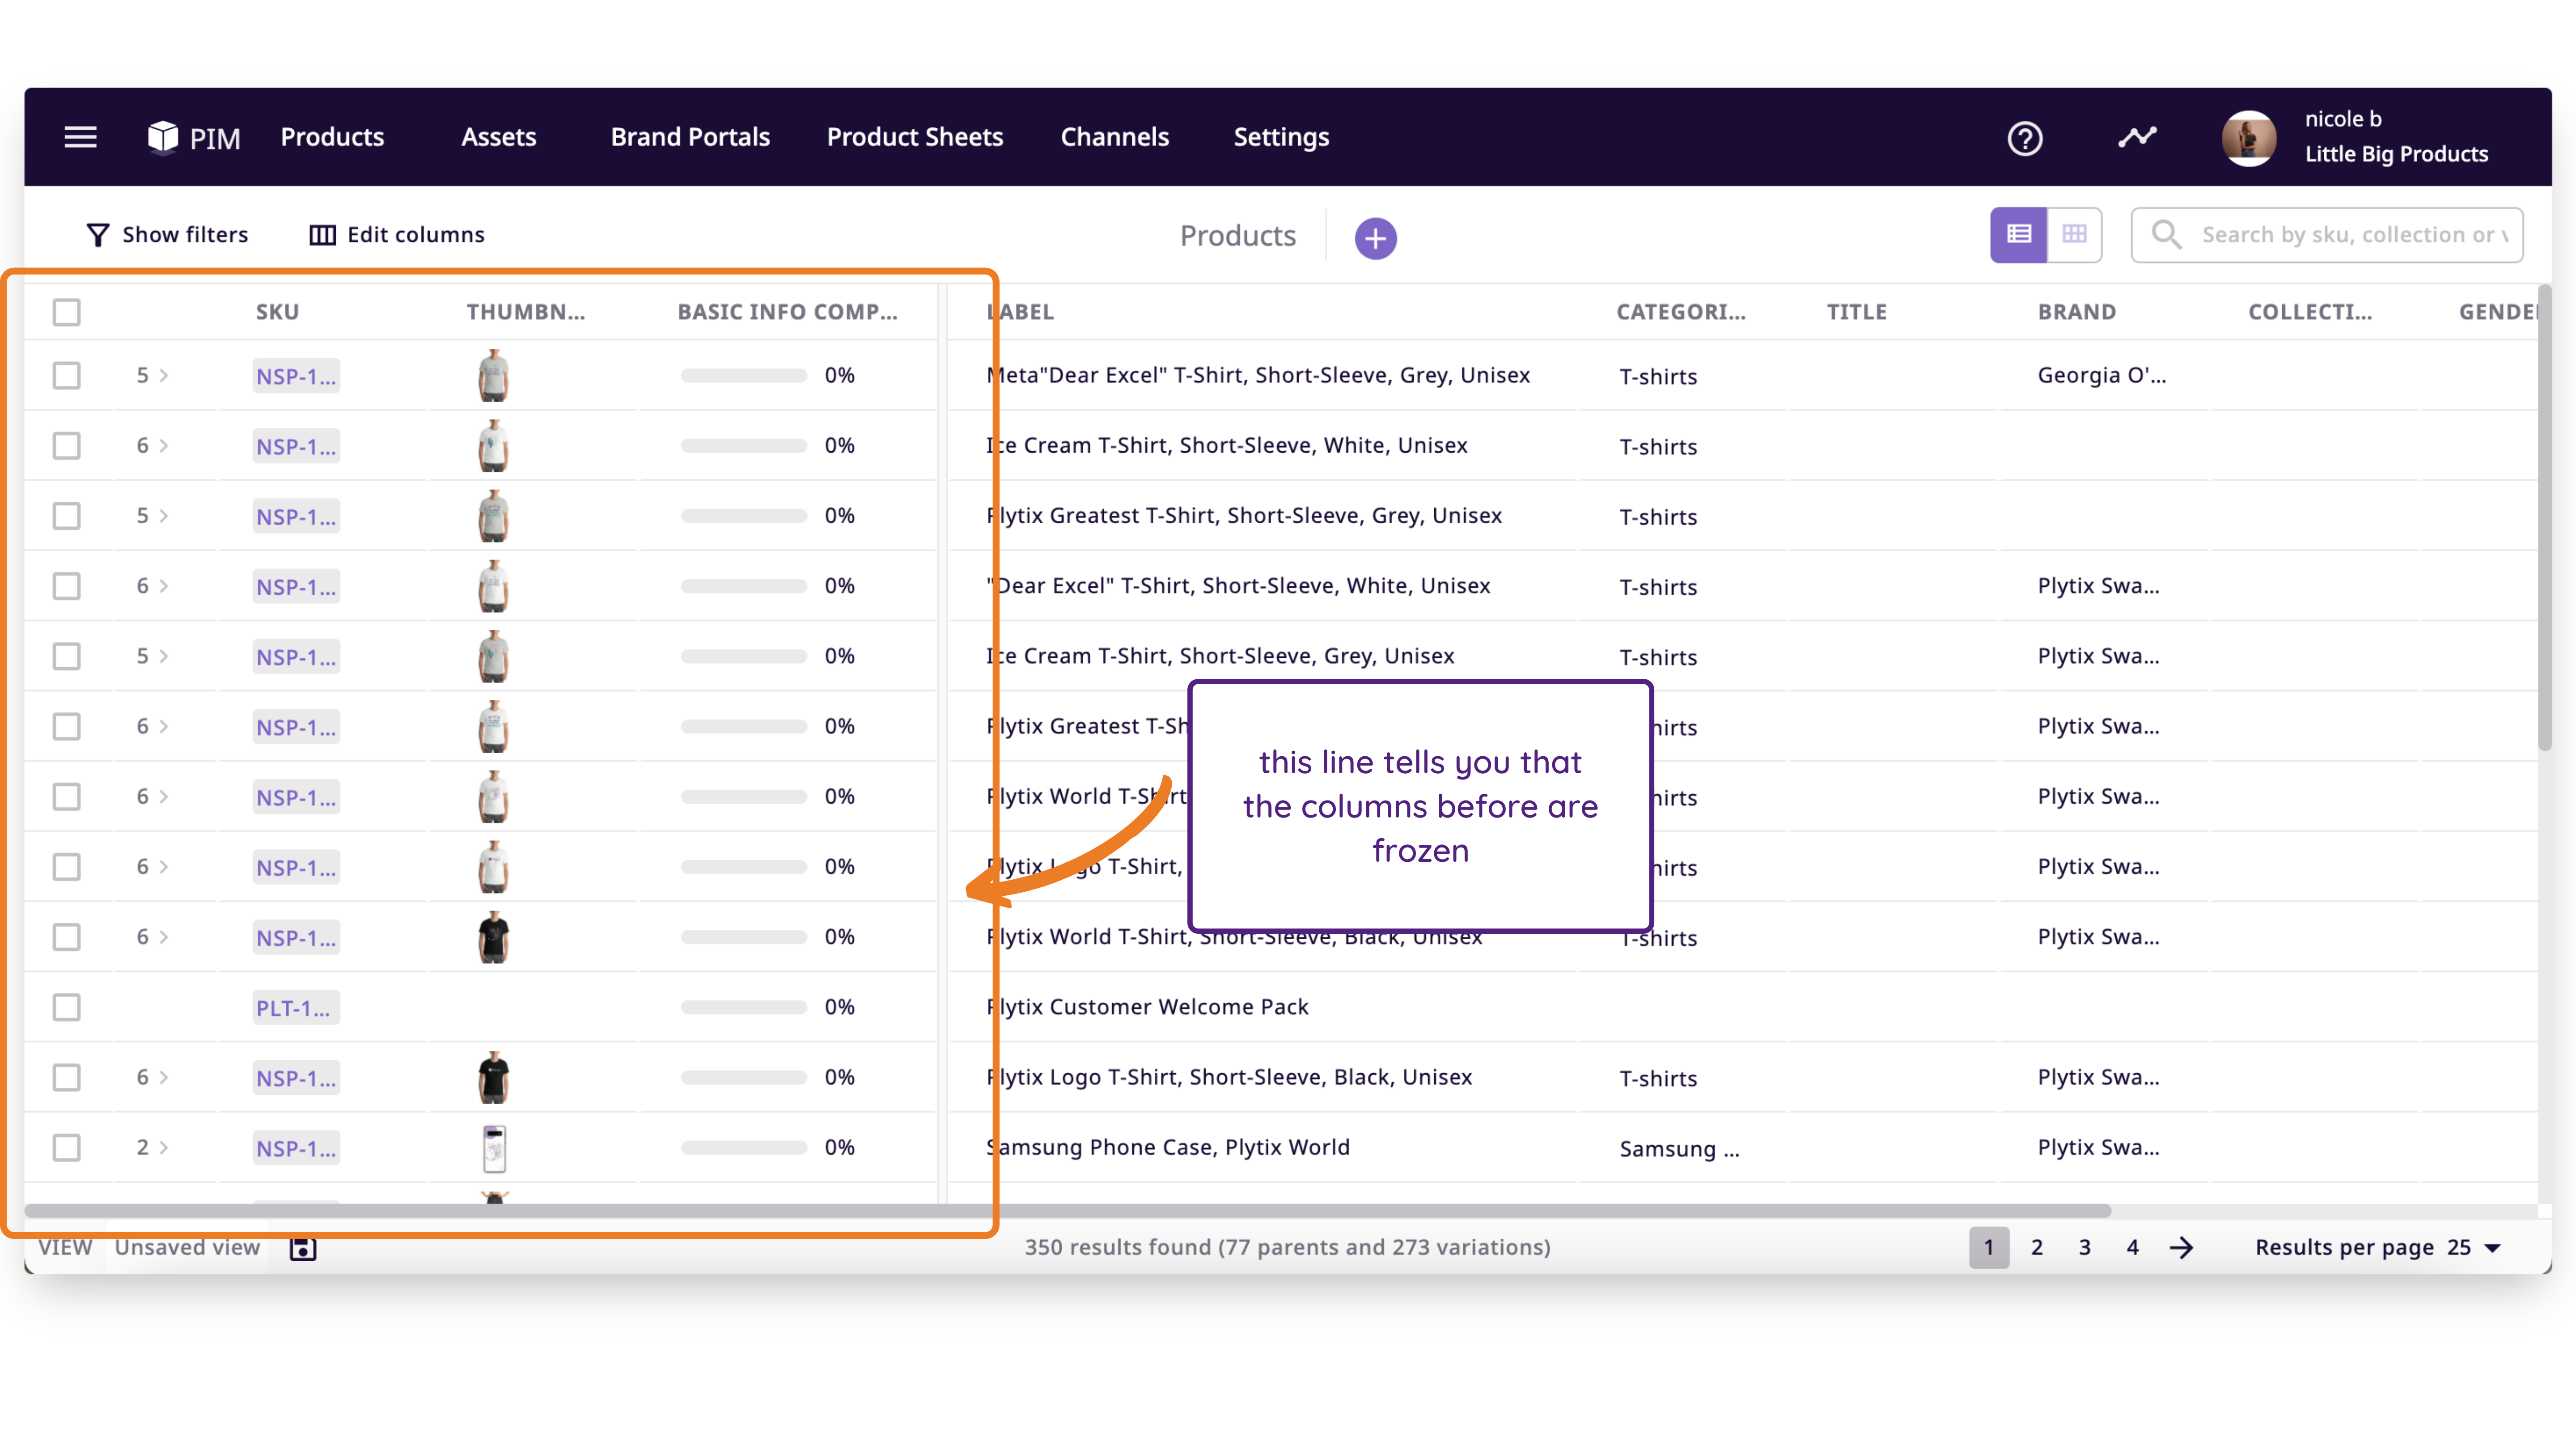Click the search magnifier icon
Image resolution: width=2576 pixels, height=1449 pixels.
tap(2166, 235)
